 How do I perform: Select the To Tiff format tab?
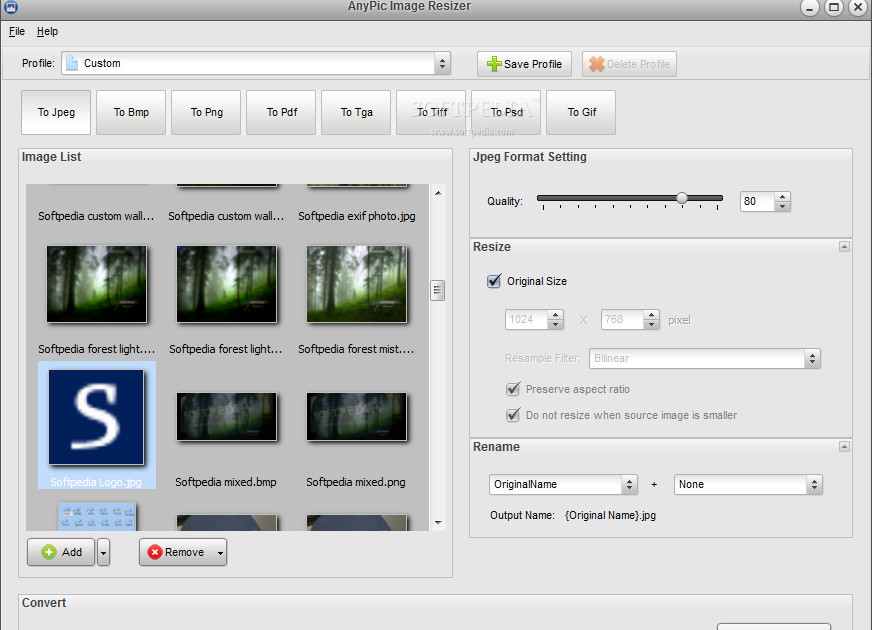point(432,112)
